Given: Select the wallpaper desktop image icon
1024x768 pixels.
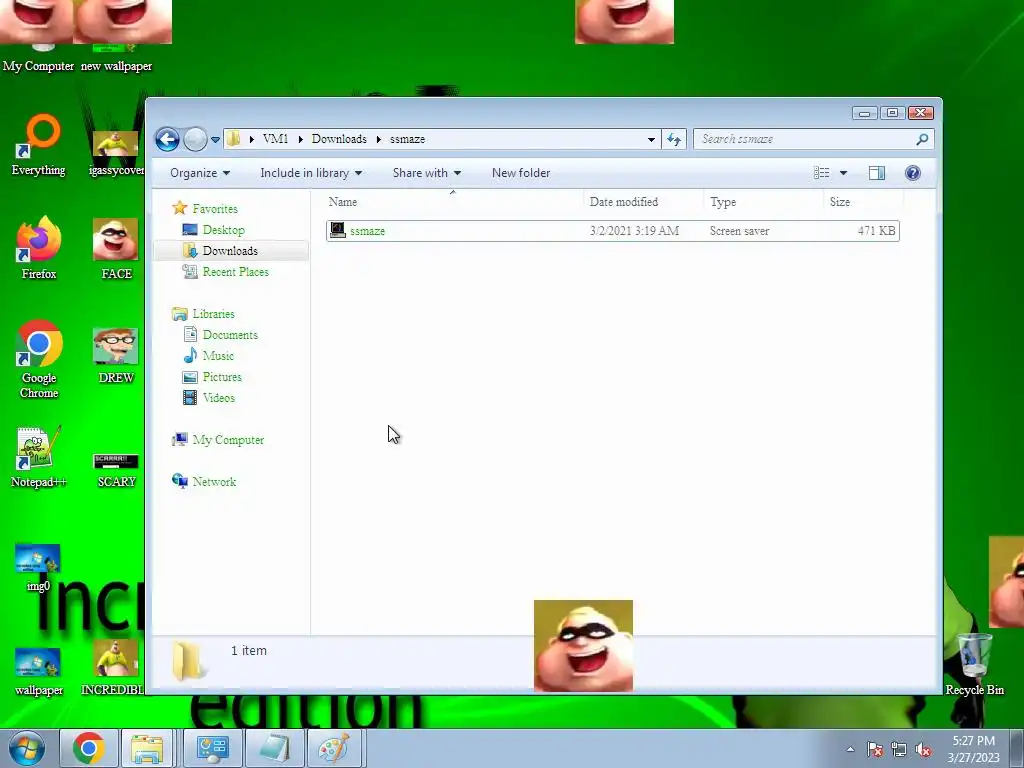Looking at the screenshot, I should [38, 671].
